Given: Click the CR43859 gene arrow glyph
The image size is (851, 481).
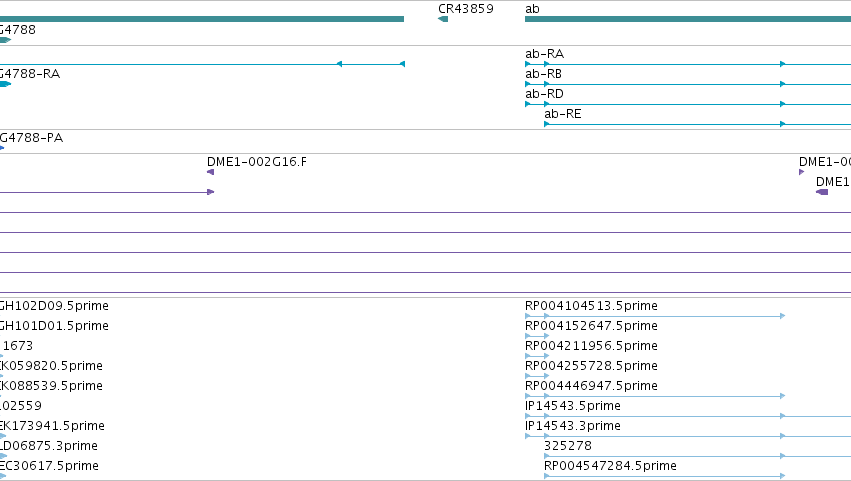Looking at the screenshot, I should (443, 19).
